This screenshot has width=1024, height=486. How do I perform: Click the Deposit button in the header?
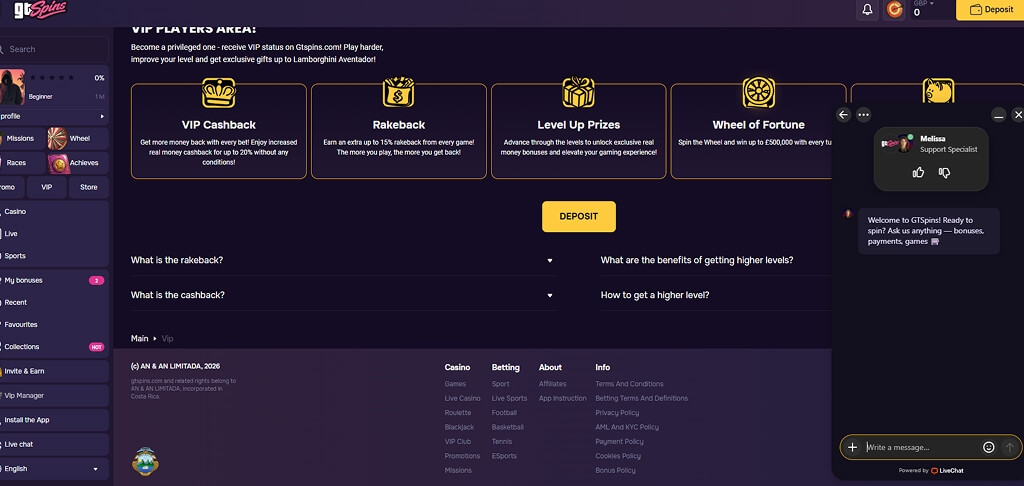click(990, 10)
